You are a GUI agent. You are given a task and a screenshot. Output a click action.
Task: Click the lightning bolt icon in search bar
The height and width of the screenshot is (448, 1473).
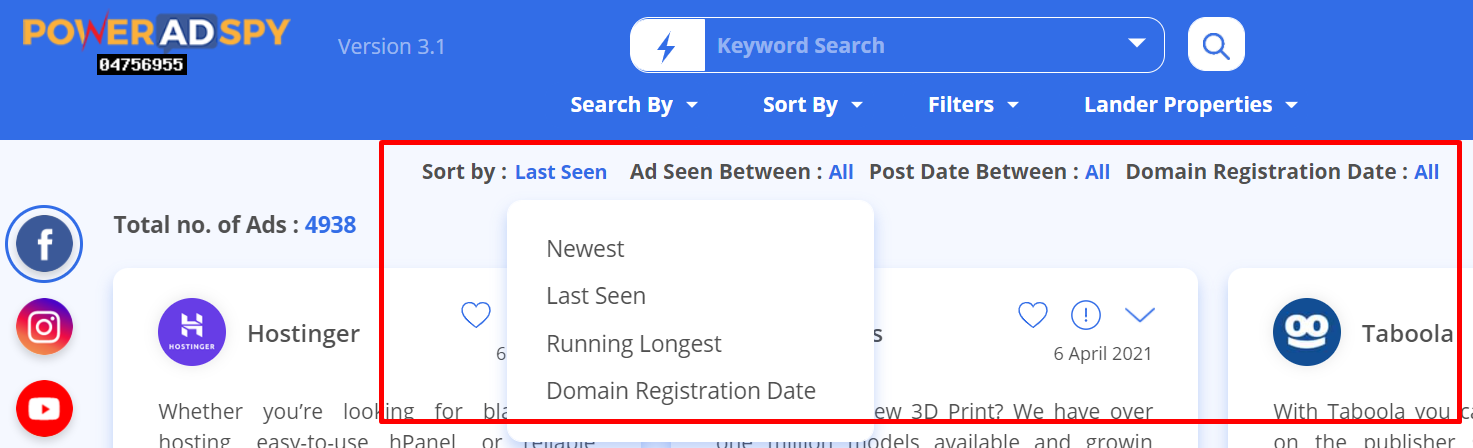[667, 46]
